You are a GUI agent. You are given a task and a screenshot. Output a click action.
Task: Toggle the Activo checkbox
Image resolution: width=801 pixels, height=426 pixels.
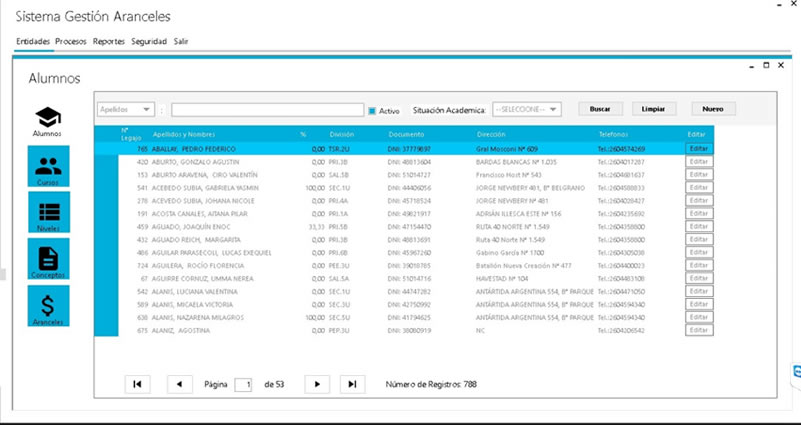(372, 110)
